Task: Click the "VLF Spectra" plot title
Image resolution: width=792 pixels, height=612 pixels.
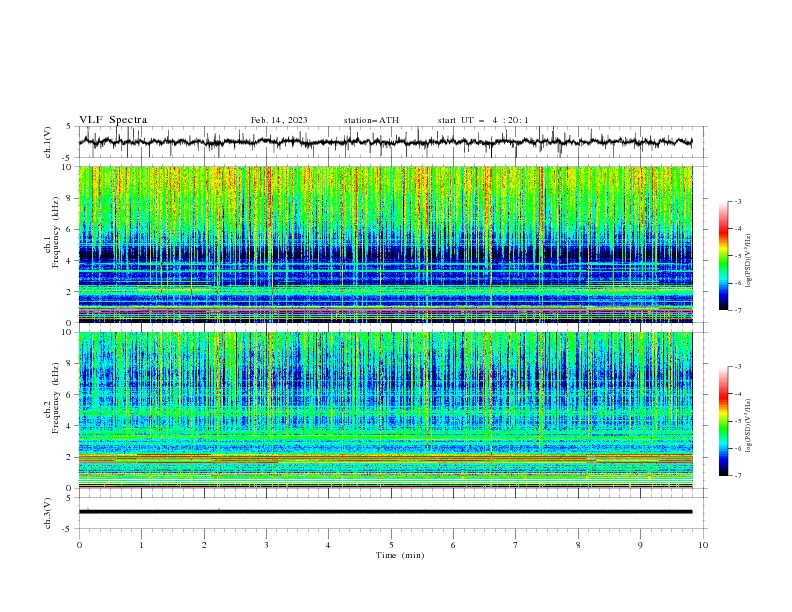Action: click(113, 120)
